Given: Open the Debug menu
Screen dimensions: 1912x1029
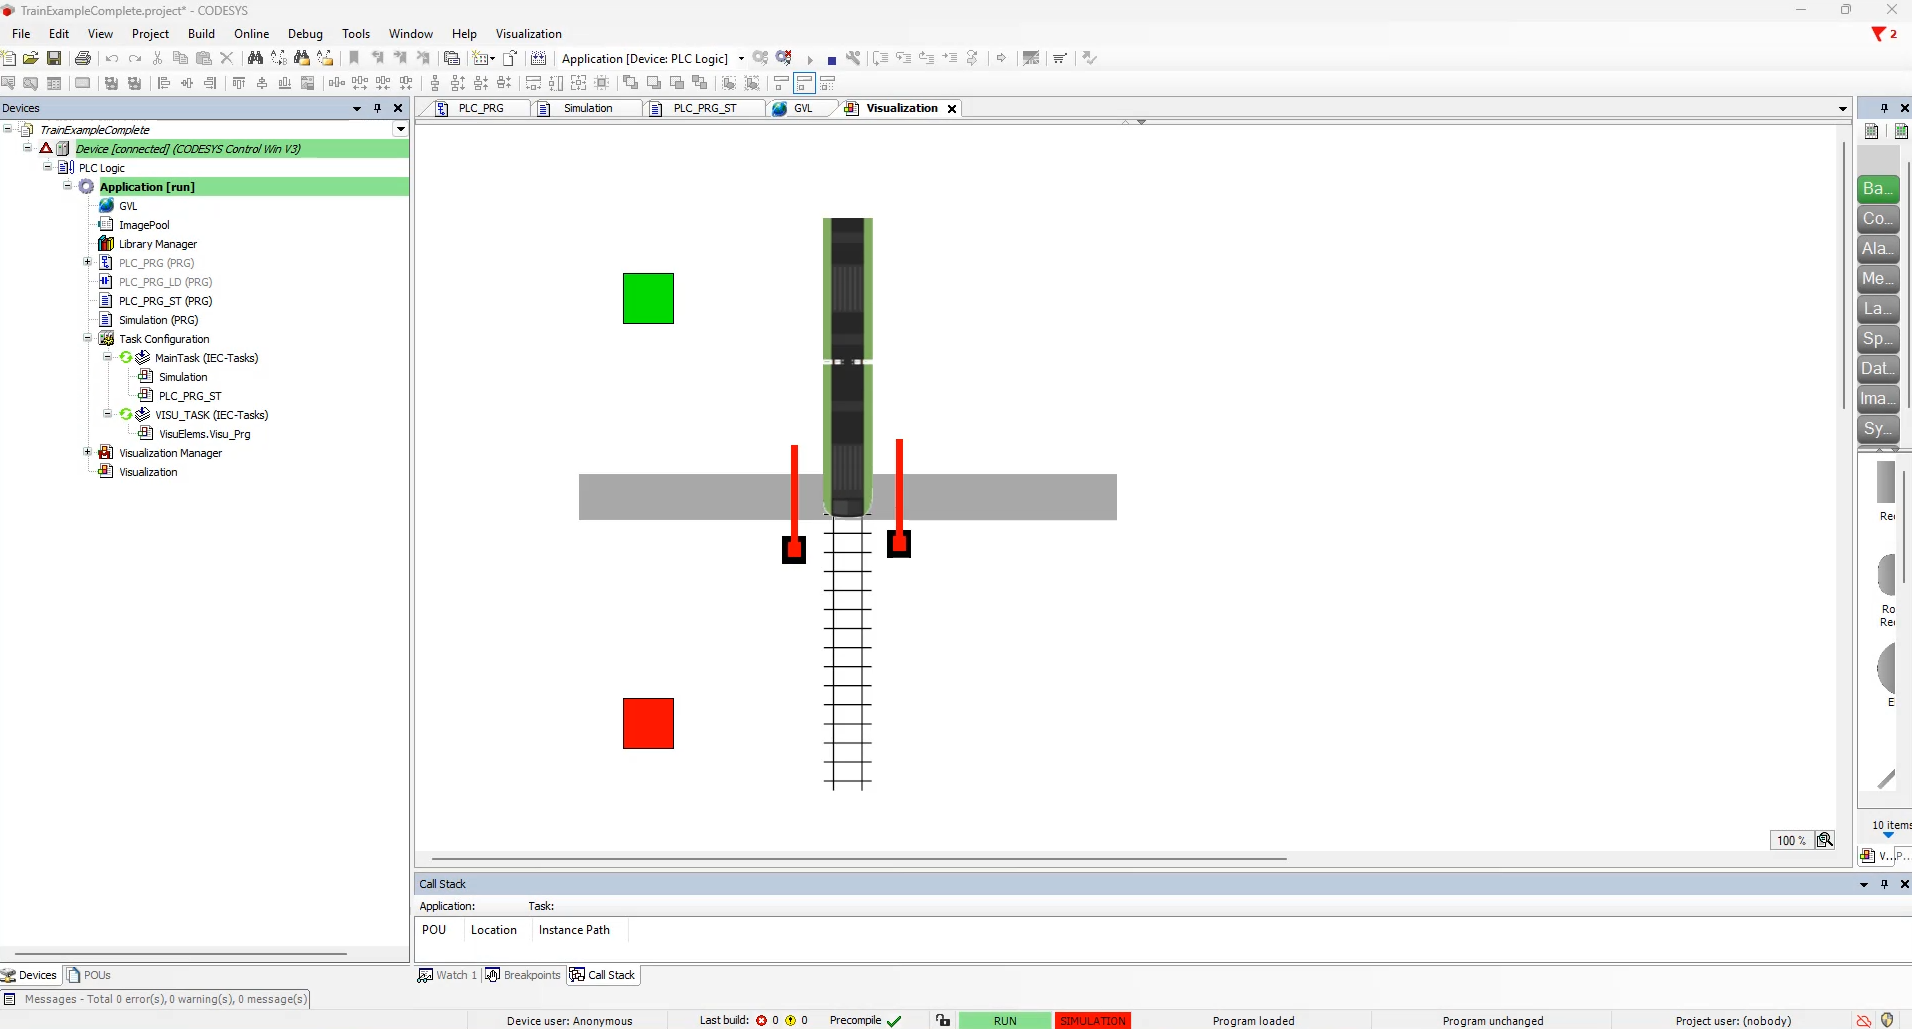Looking at the screenshot, I should point(305,34).
